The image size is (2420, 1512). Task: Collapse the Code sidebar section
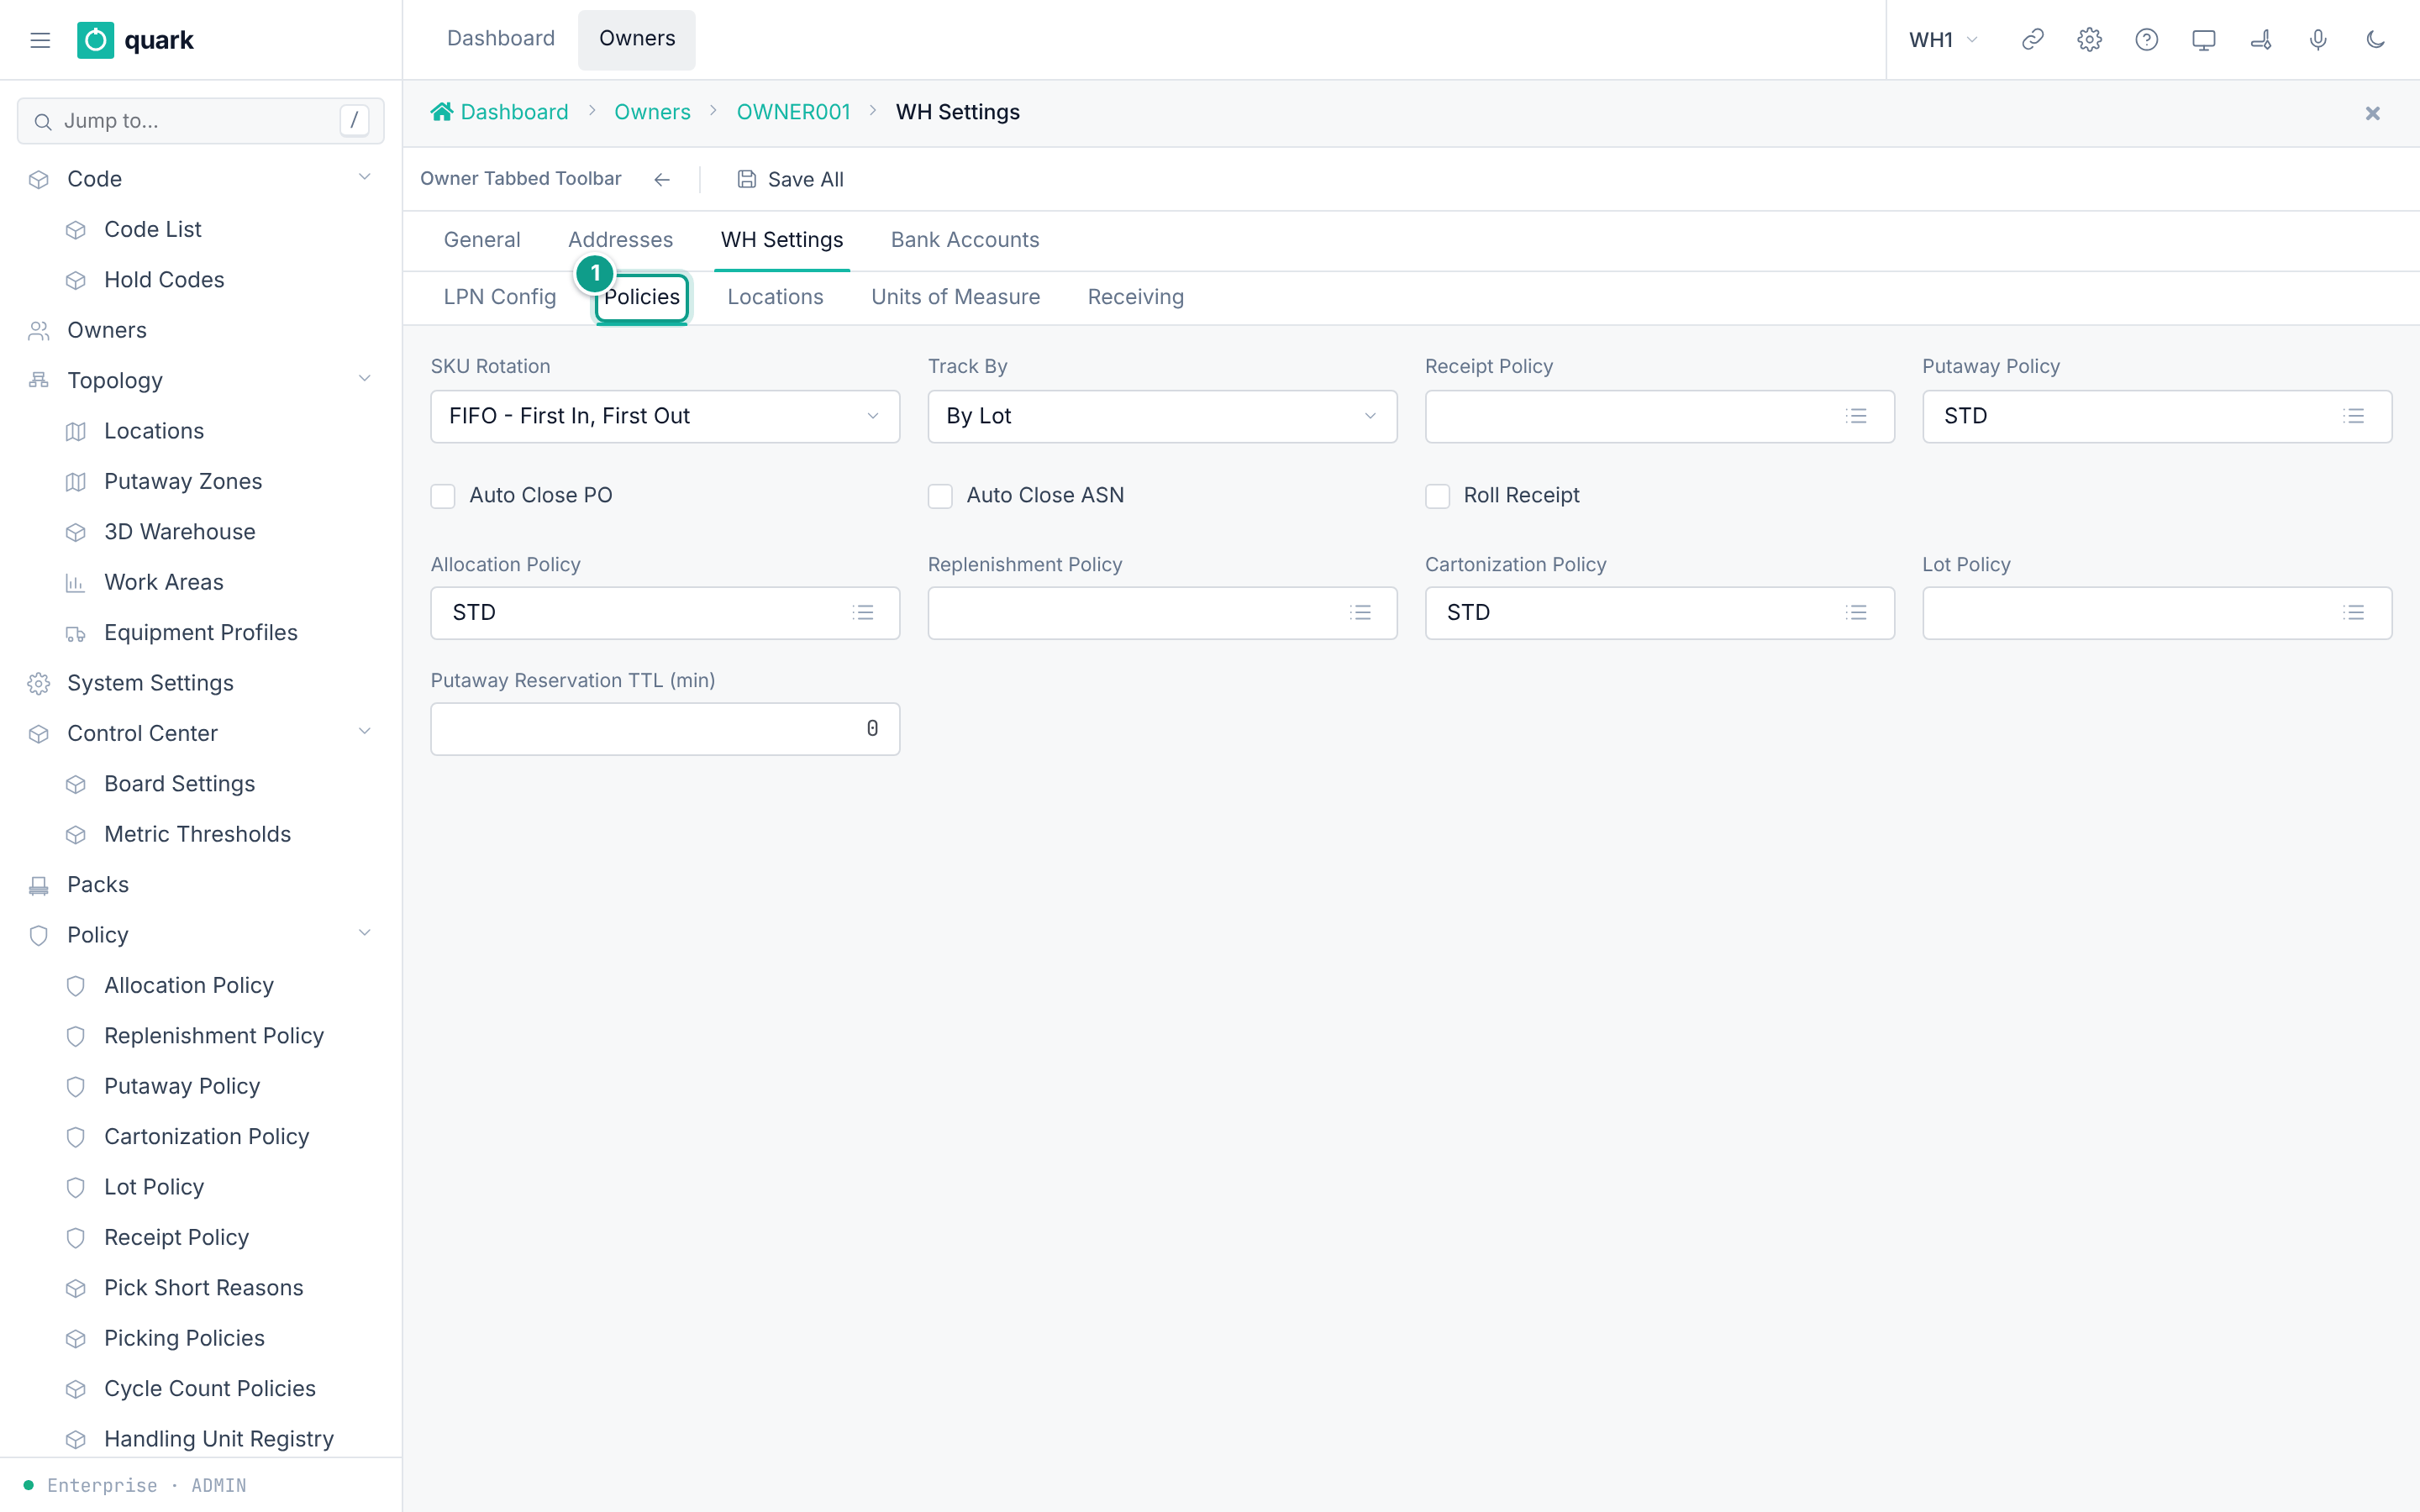tap(364, 178)
